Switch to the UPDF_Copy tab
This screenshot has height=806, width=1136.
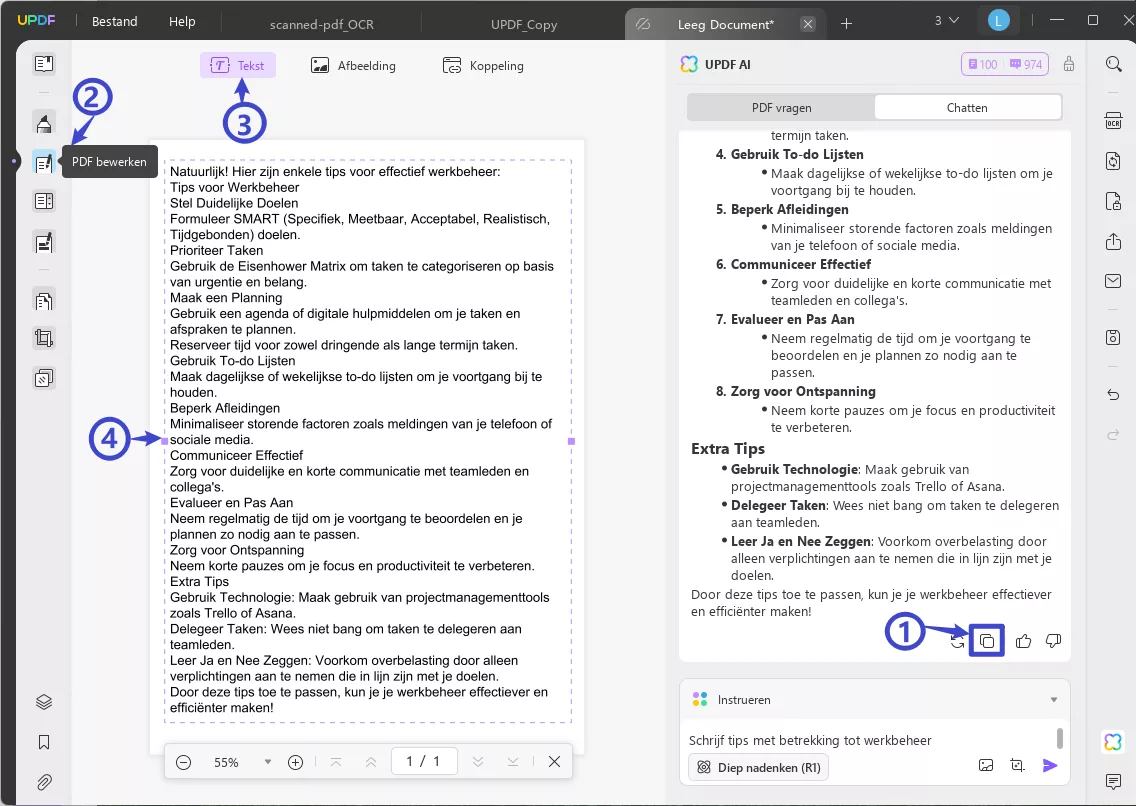(524, 25)
